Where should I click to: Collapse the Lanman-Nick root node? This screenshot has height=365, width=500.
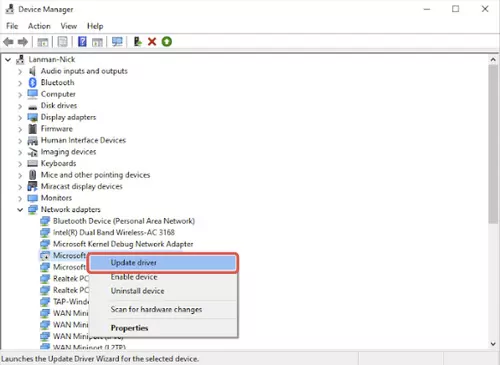(x=8, y=60)
